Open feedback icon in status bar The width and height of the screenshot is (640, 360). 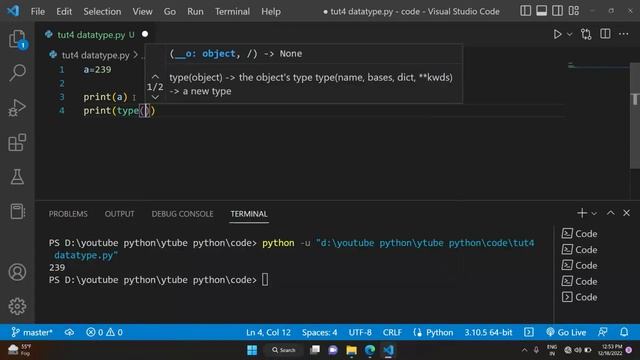tap(603, 332)
